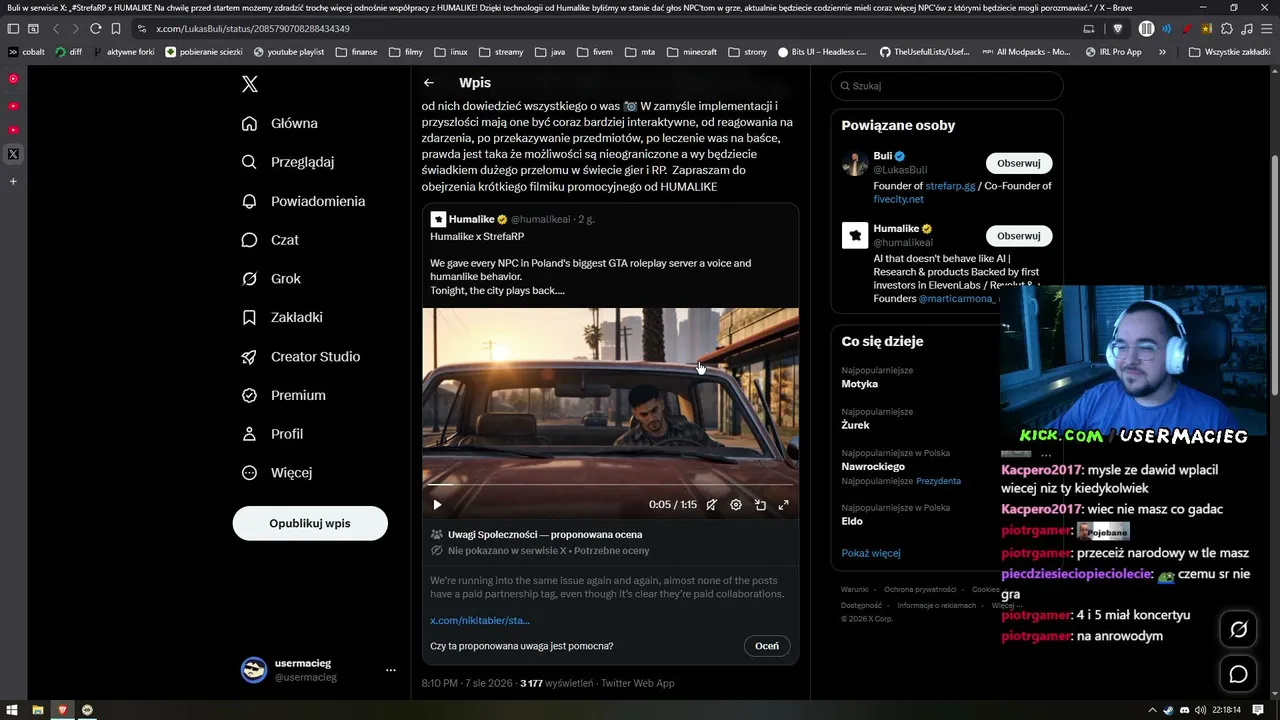The width and height of the screenshot is (1280, 720).
Task: Expand the Więcej menu
Action: pos(277,472)
